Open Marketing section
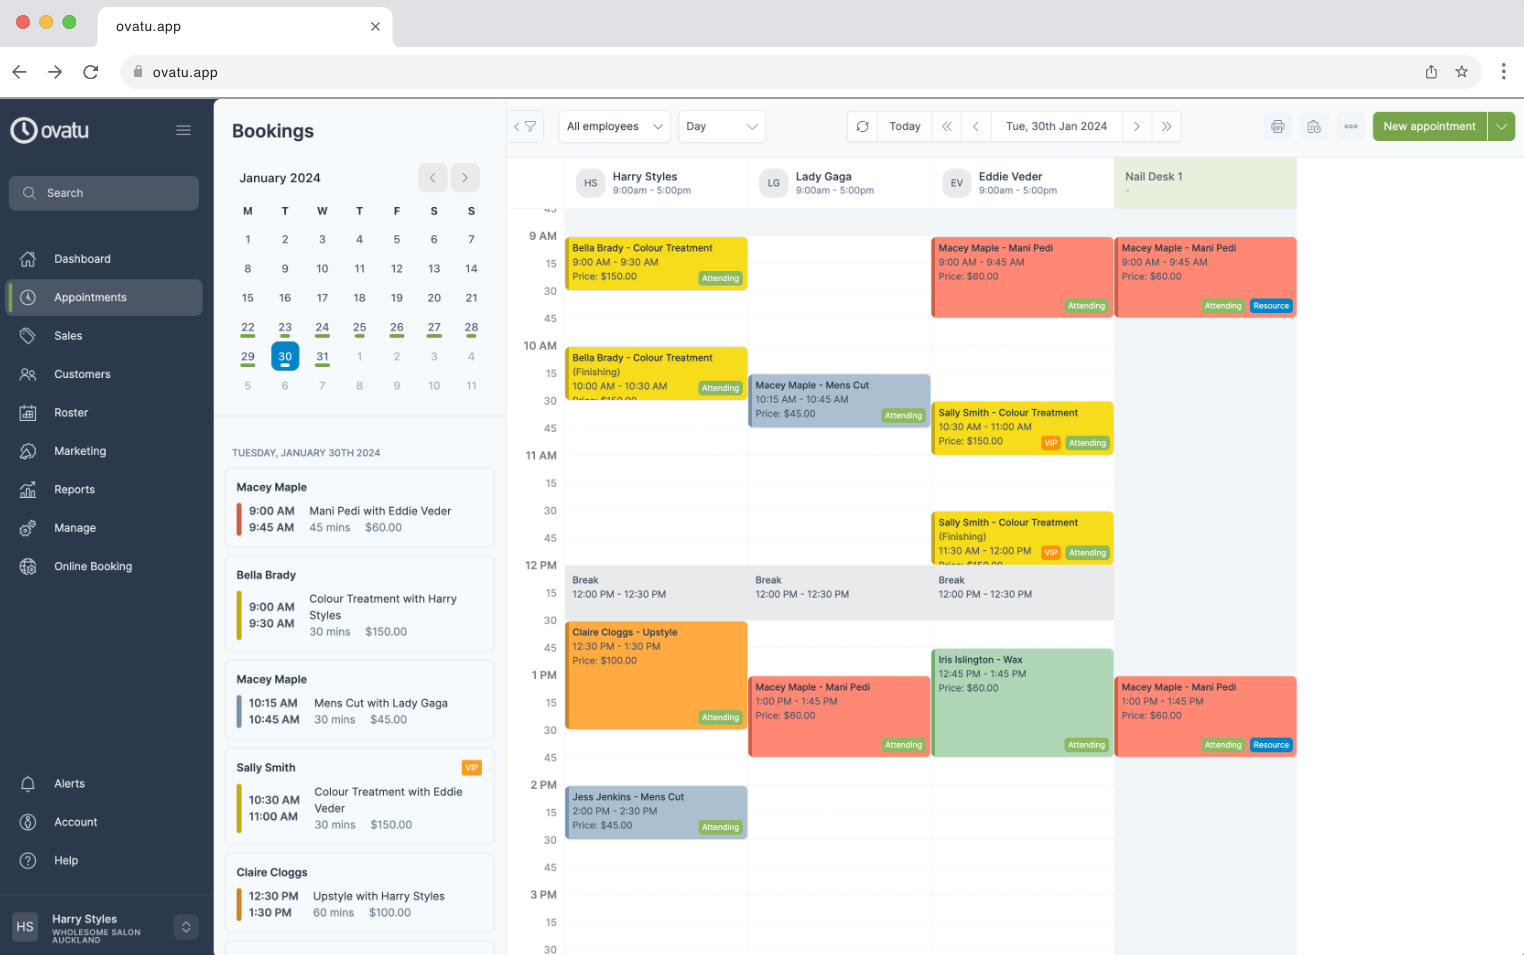1524x955 pixels. coord(104,451)
